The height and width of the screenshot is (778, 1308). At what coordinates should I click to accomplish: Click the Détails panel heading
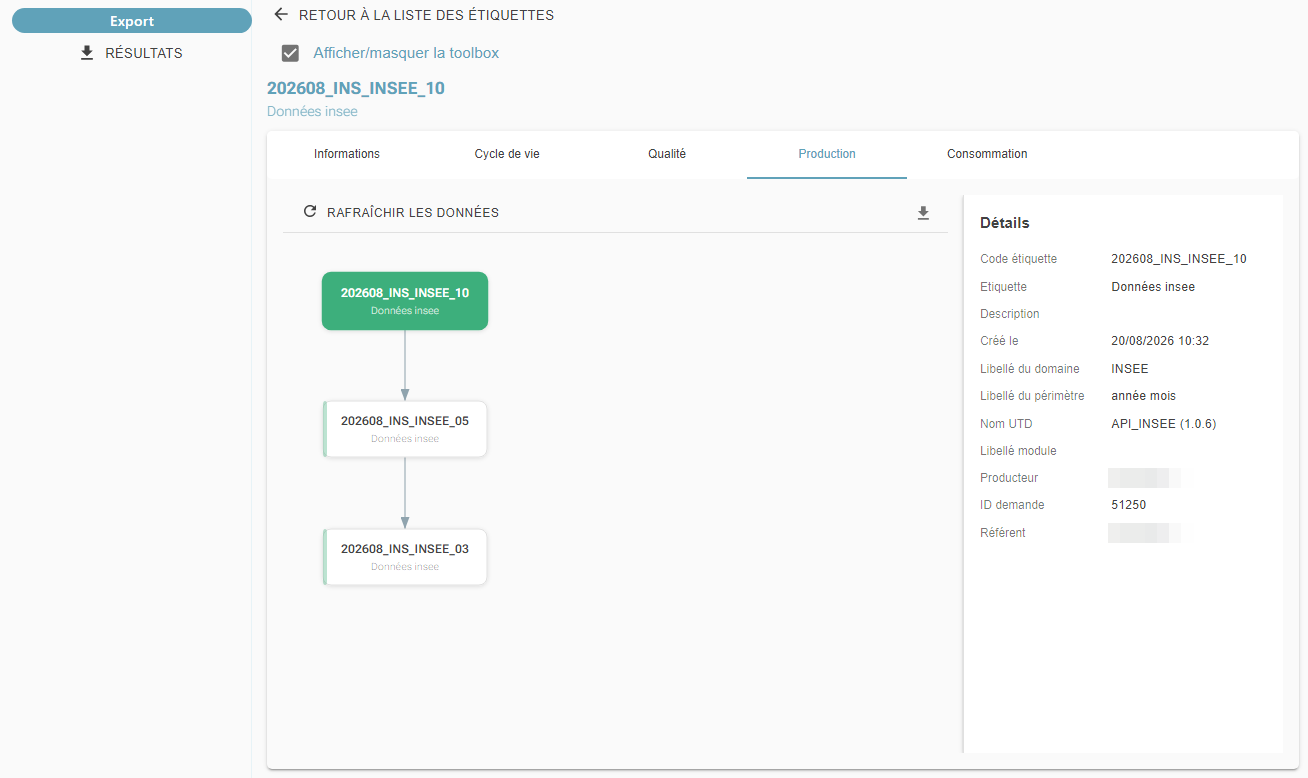(x=1004, y=223)
